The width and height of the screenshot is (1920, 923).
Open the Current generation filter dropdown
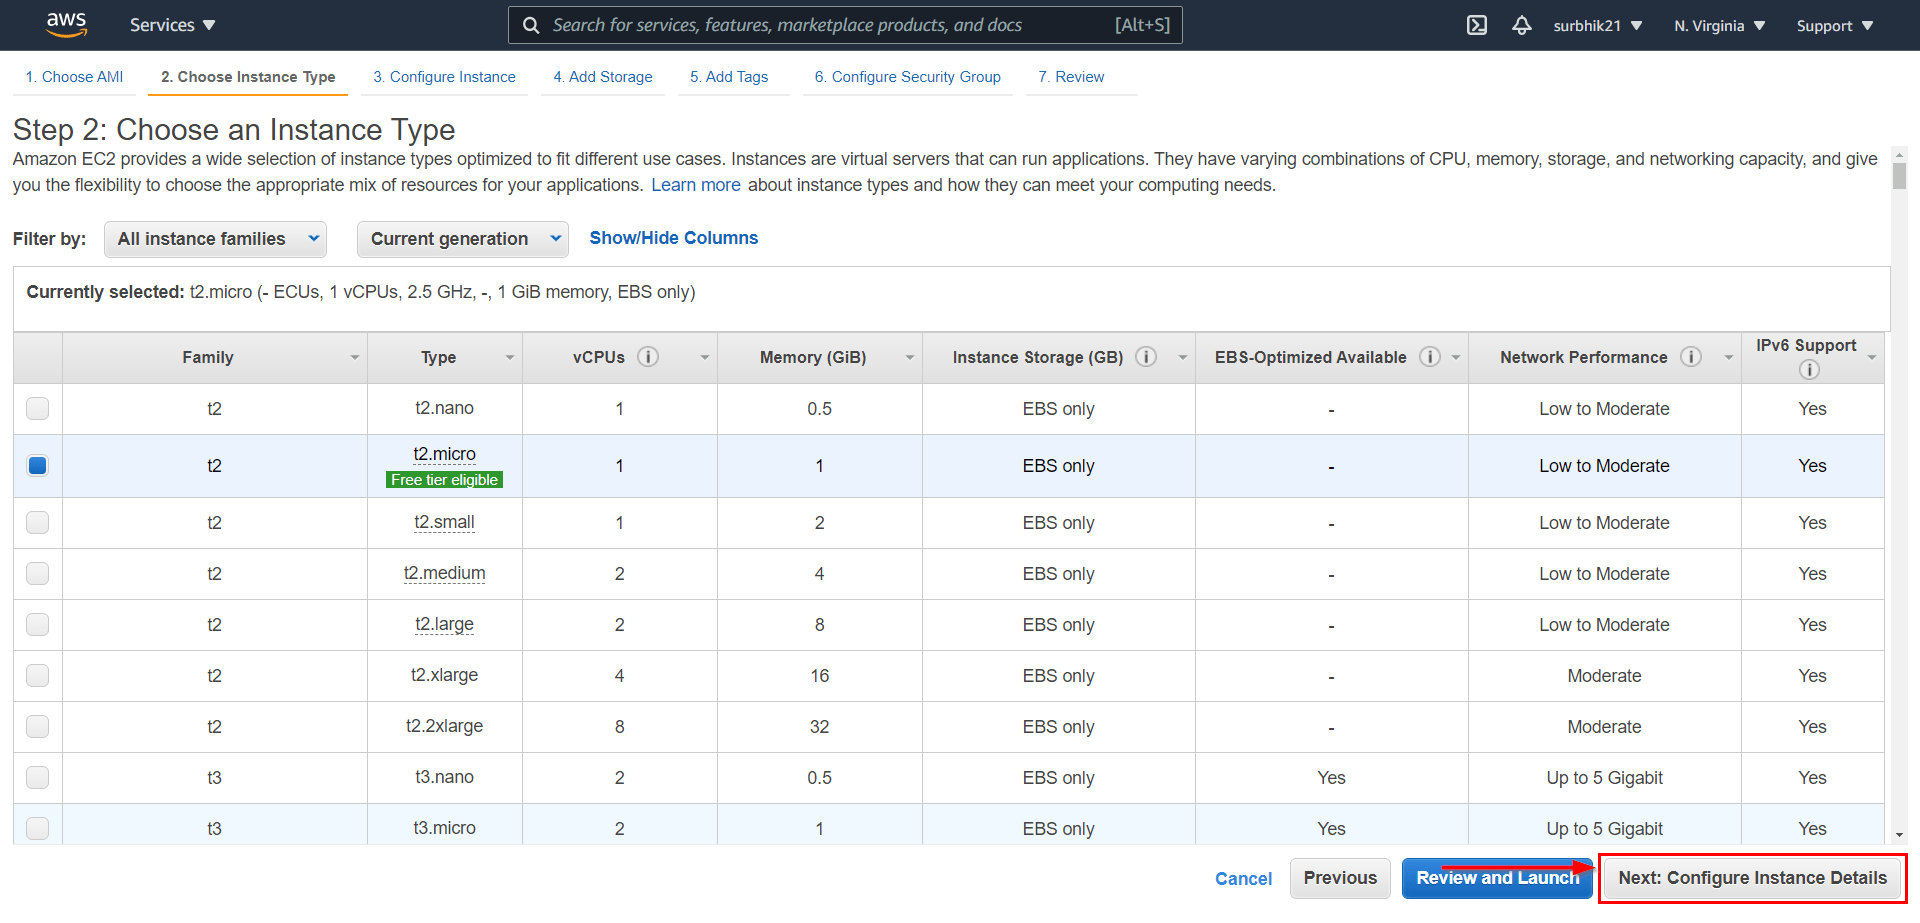pyautogui.click(x=462, y=239)
